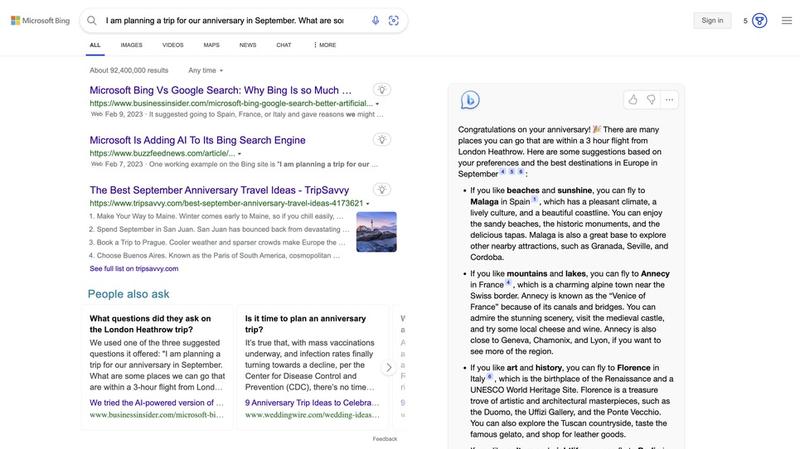Screen dimensions: 800x449
Task: Click citation 4 after Annecy in France
Action: pyautogui.click(x=508, y=282)
